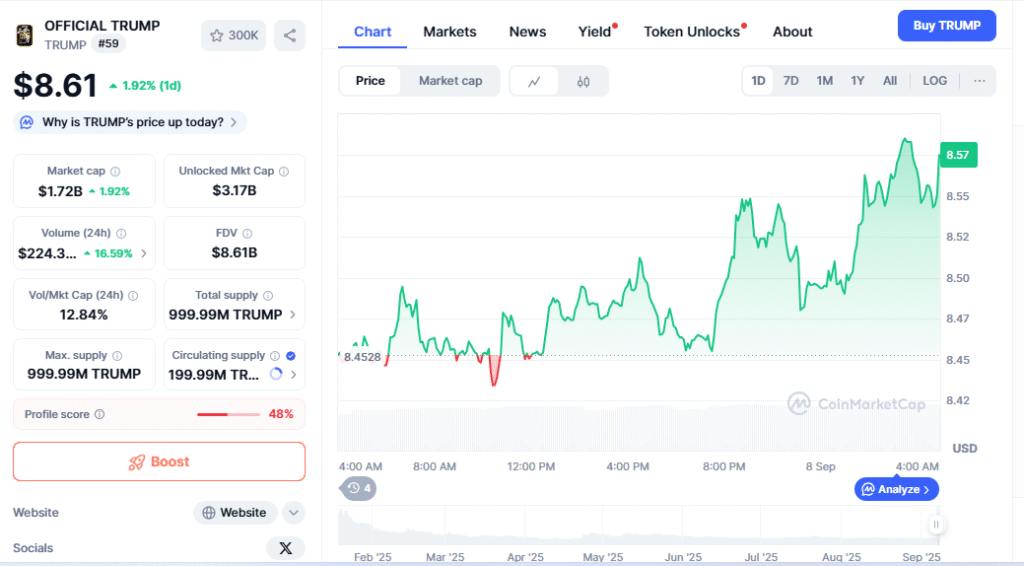Expand Total supply details chevron
Image resolution: width=1024 pixels, height=566 pixels.
(293, 315)
